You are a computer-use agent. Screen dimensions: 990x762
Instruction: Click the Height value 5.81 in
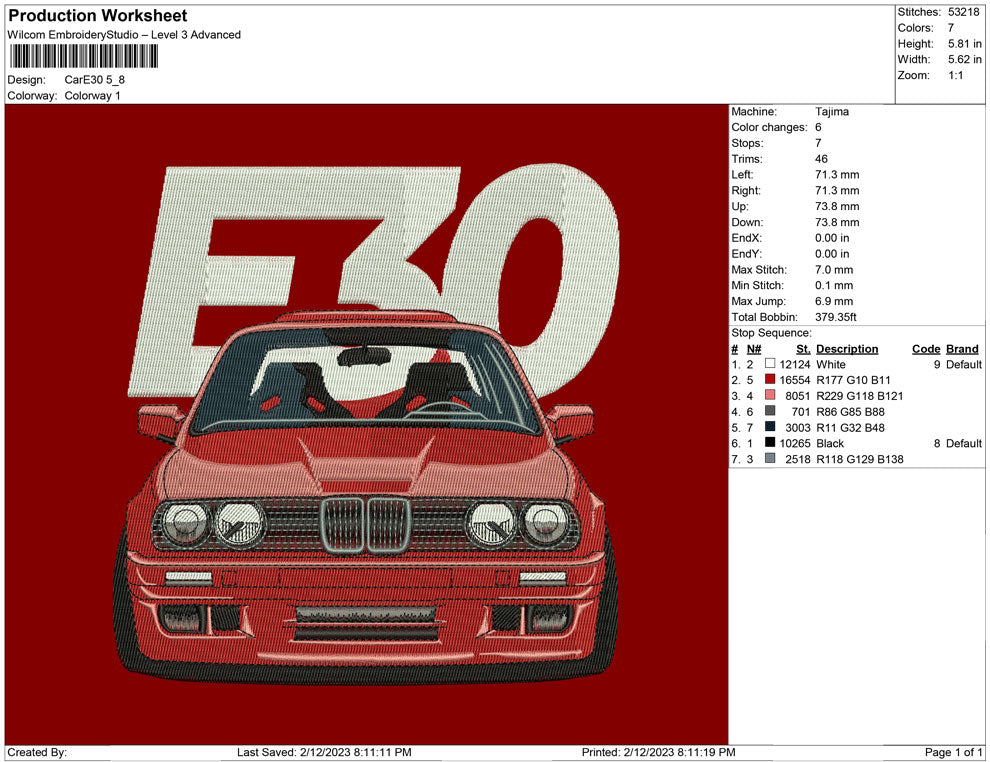coord(964,44)
